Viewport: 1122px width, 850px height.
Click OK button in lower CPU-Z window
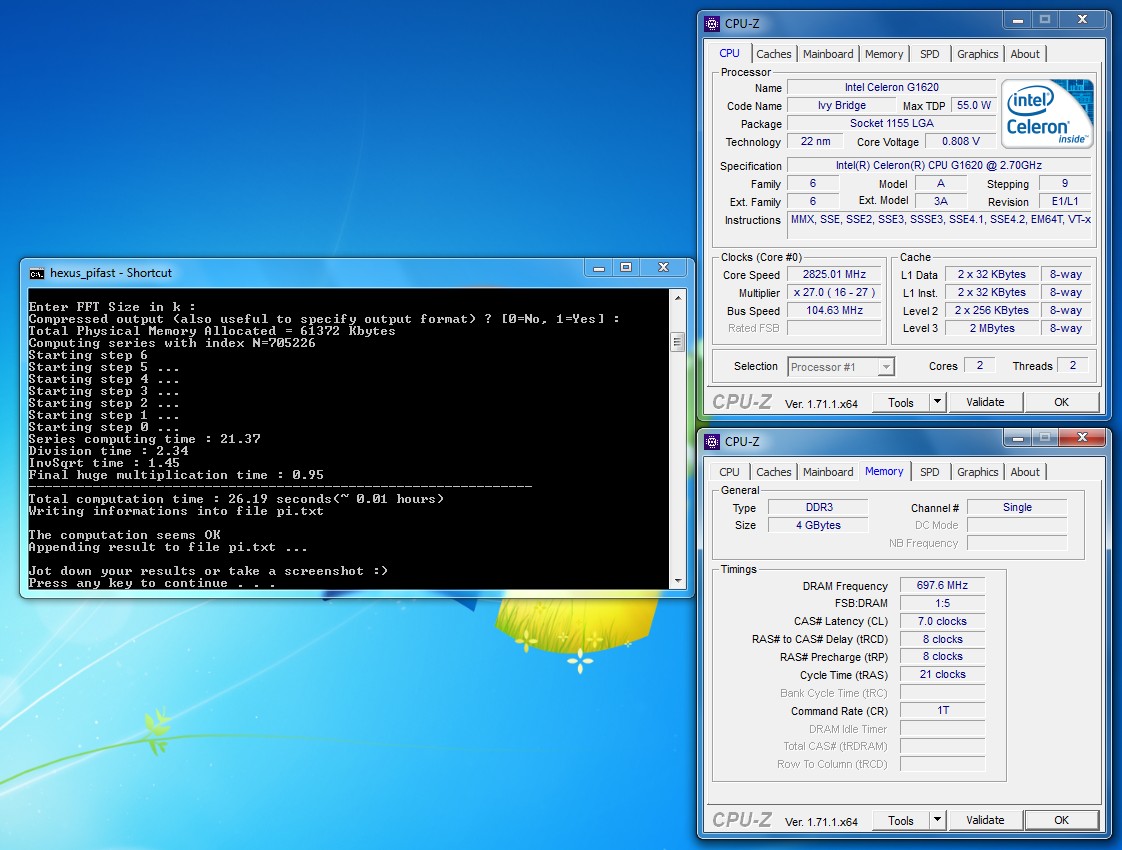[1061, 820]
